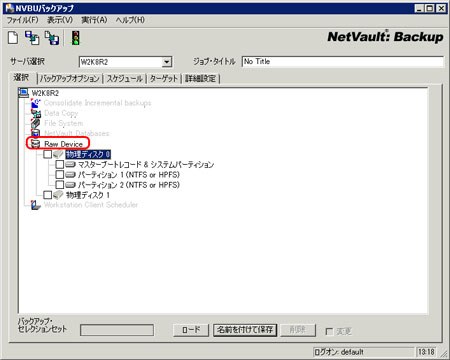
Task: Open the サーバ選択 dropdown arrow
Action: pyautogui.click(x=166, y=62)
